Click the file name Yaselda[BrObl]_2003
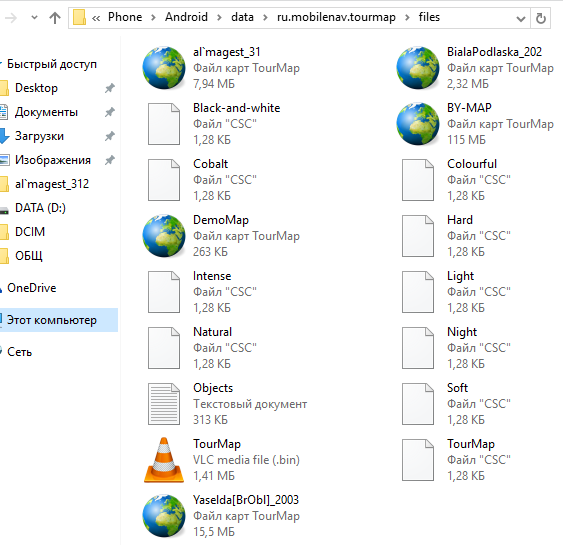 (246, 500)
